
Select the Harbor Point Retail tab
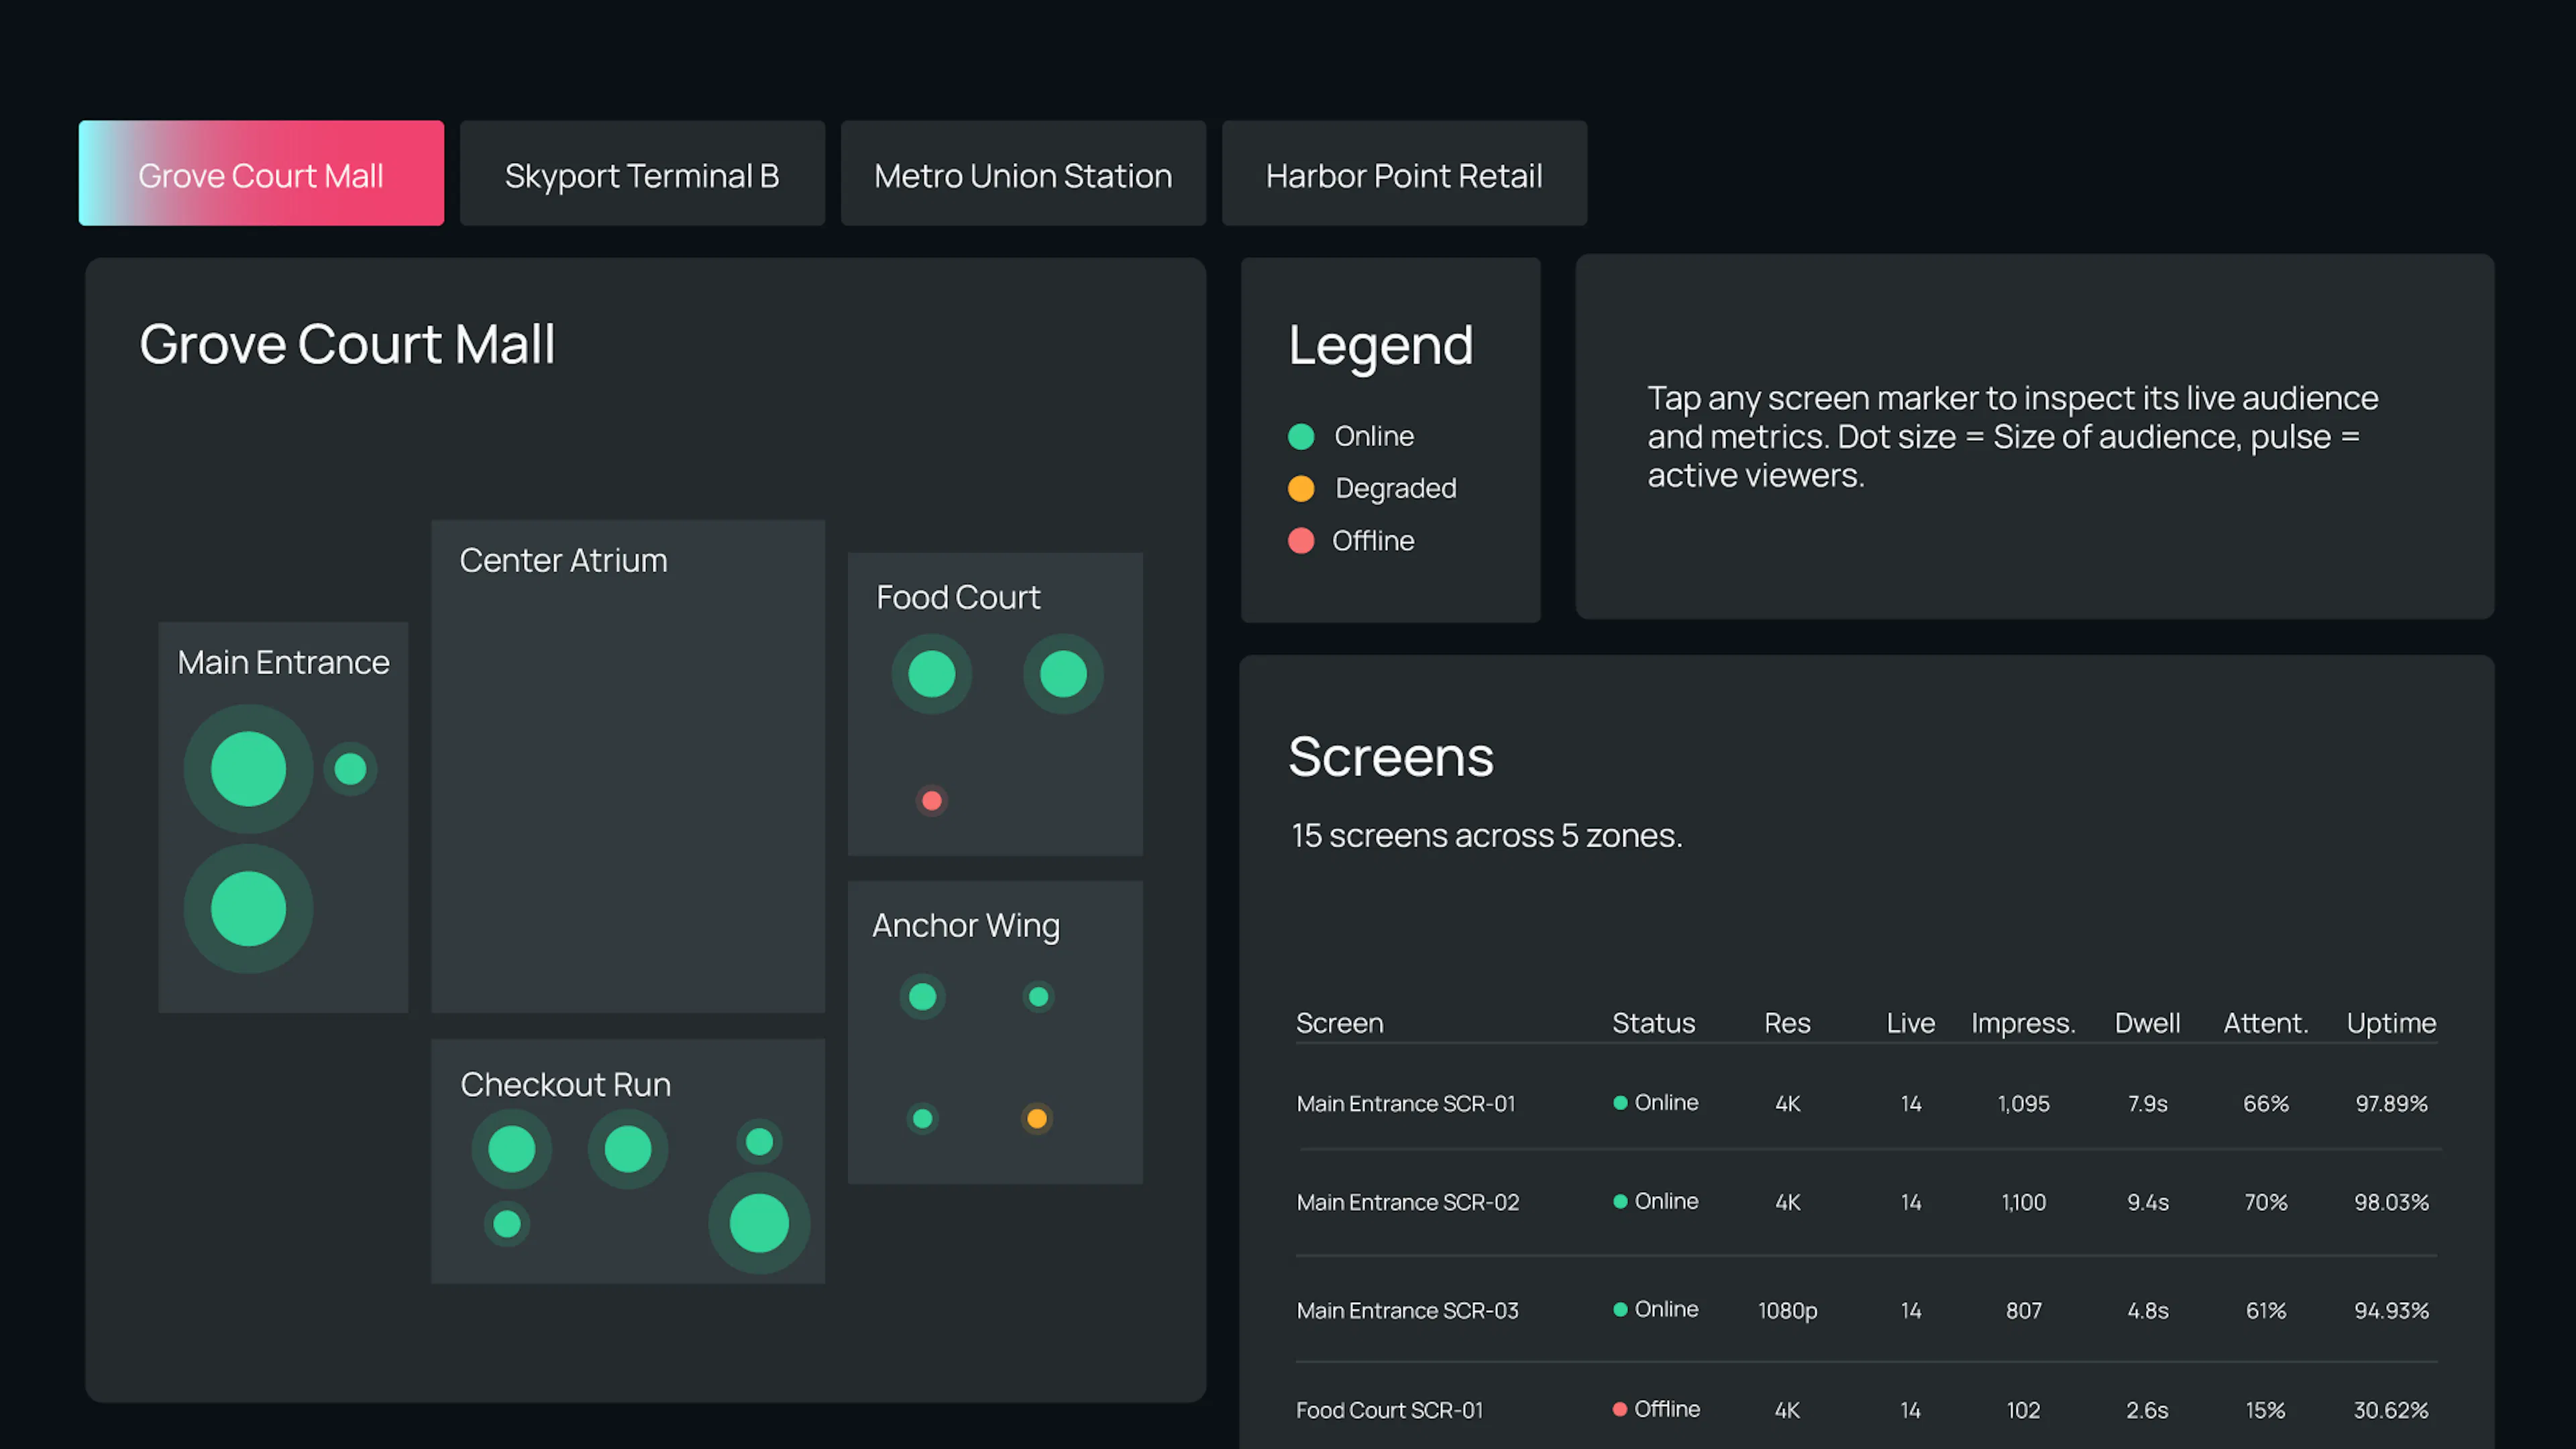[x=1404, y=174]
